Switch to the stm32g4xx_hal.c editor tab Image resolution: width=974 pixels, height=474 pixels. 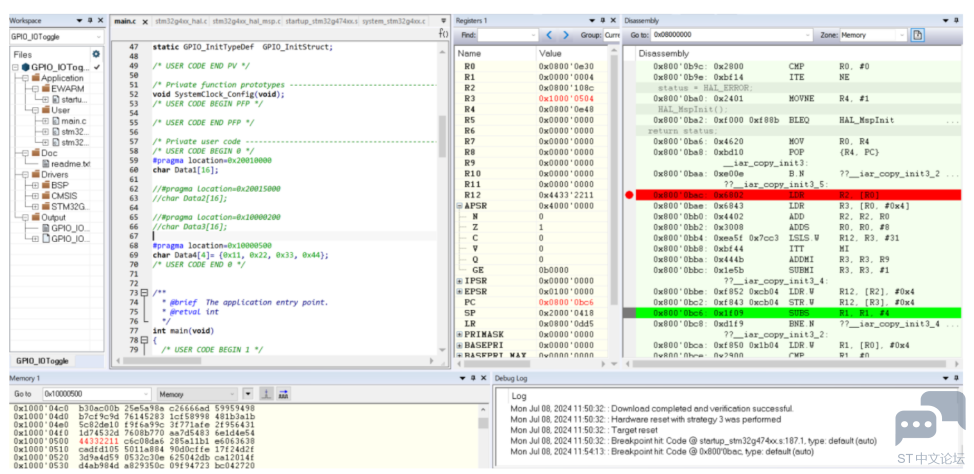180,21
